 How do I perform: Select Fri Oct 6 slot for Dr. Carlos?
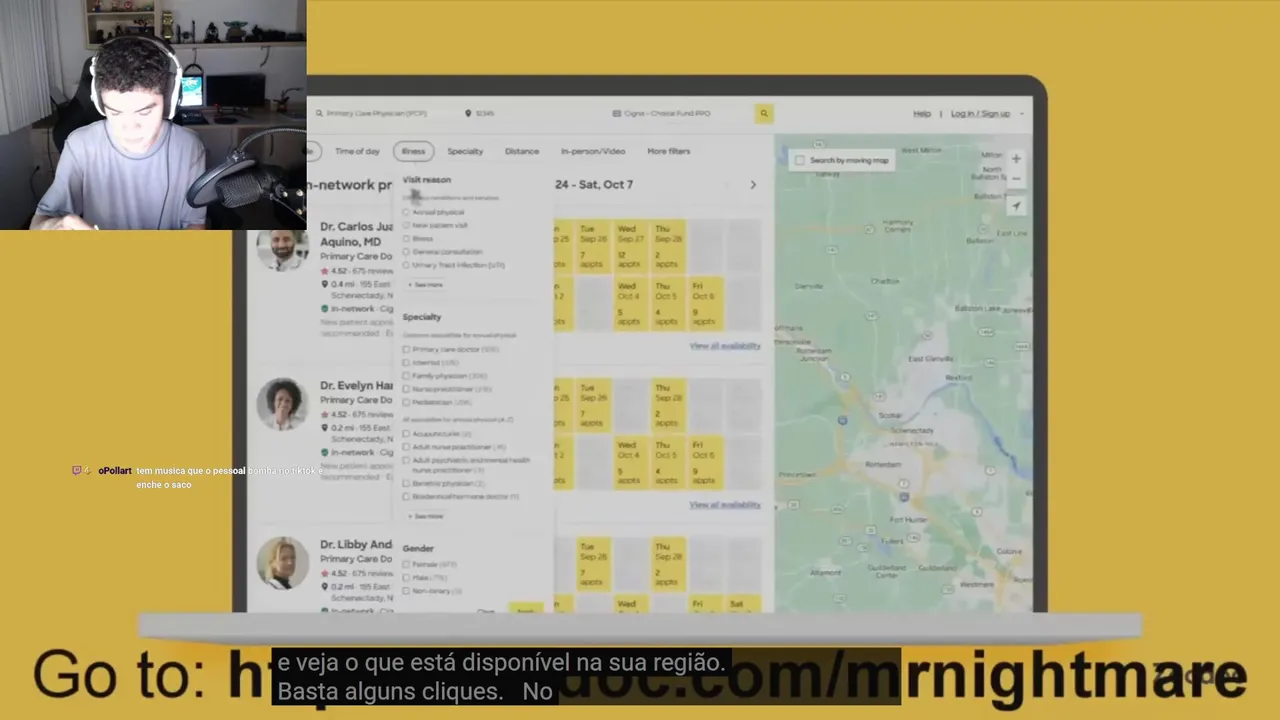click(705, 304)
